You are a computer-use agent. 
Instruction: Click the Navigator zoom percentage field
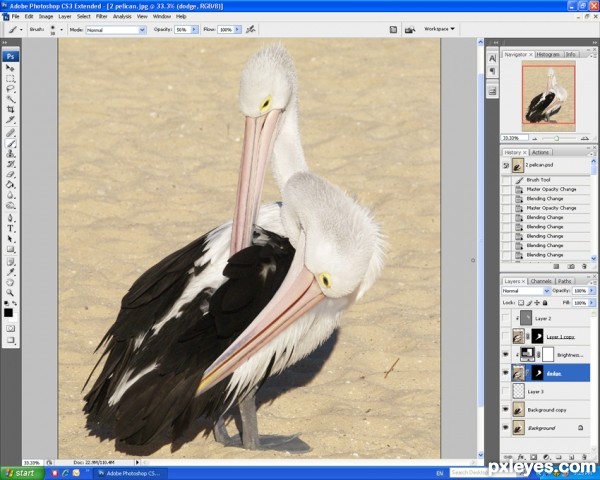click(x=514, y=138)
